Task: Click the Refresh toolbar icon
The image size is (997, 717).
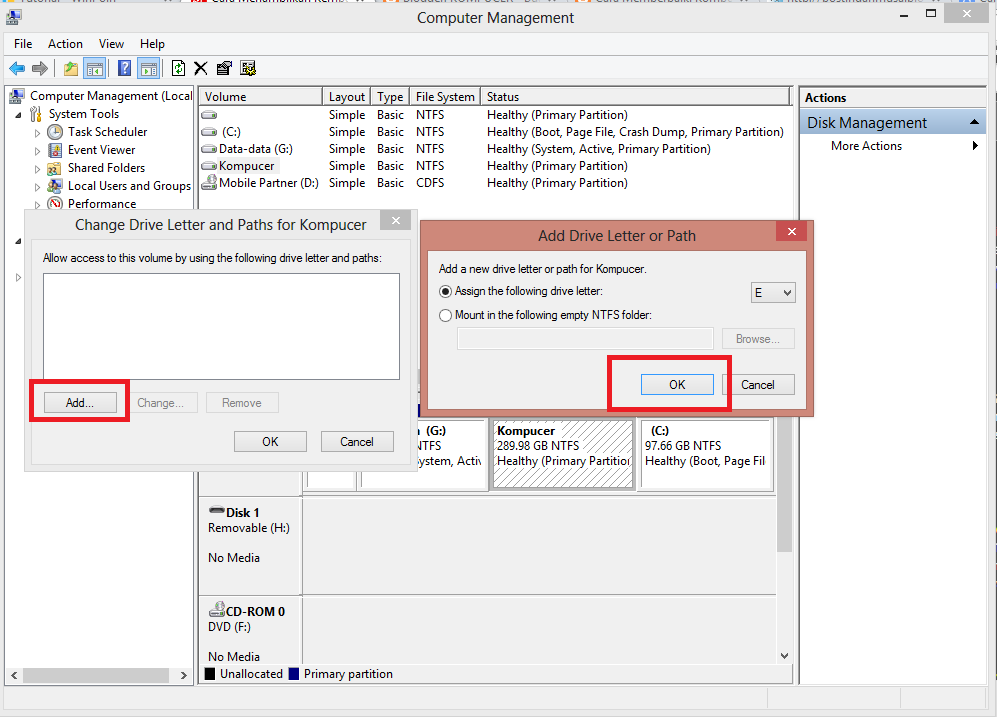Action: click(179, 69)
